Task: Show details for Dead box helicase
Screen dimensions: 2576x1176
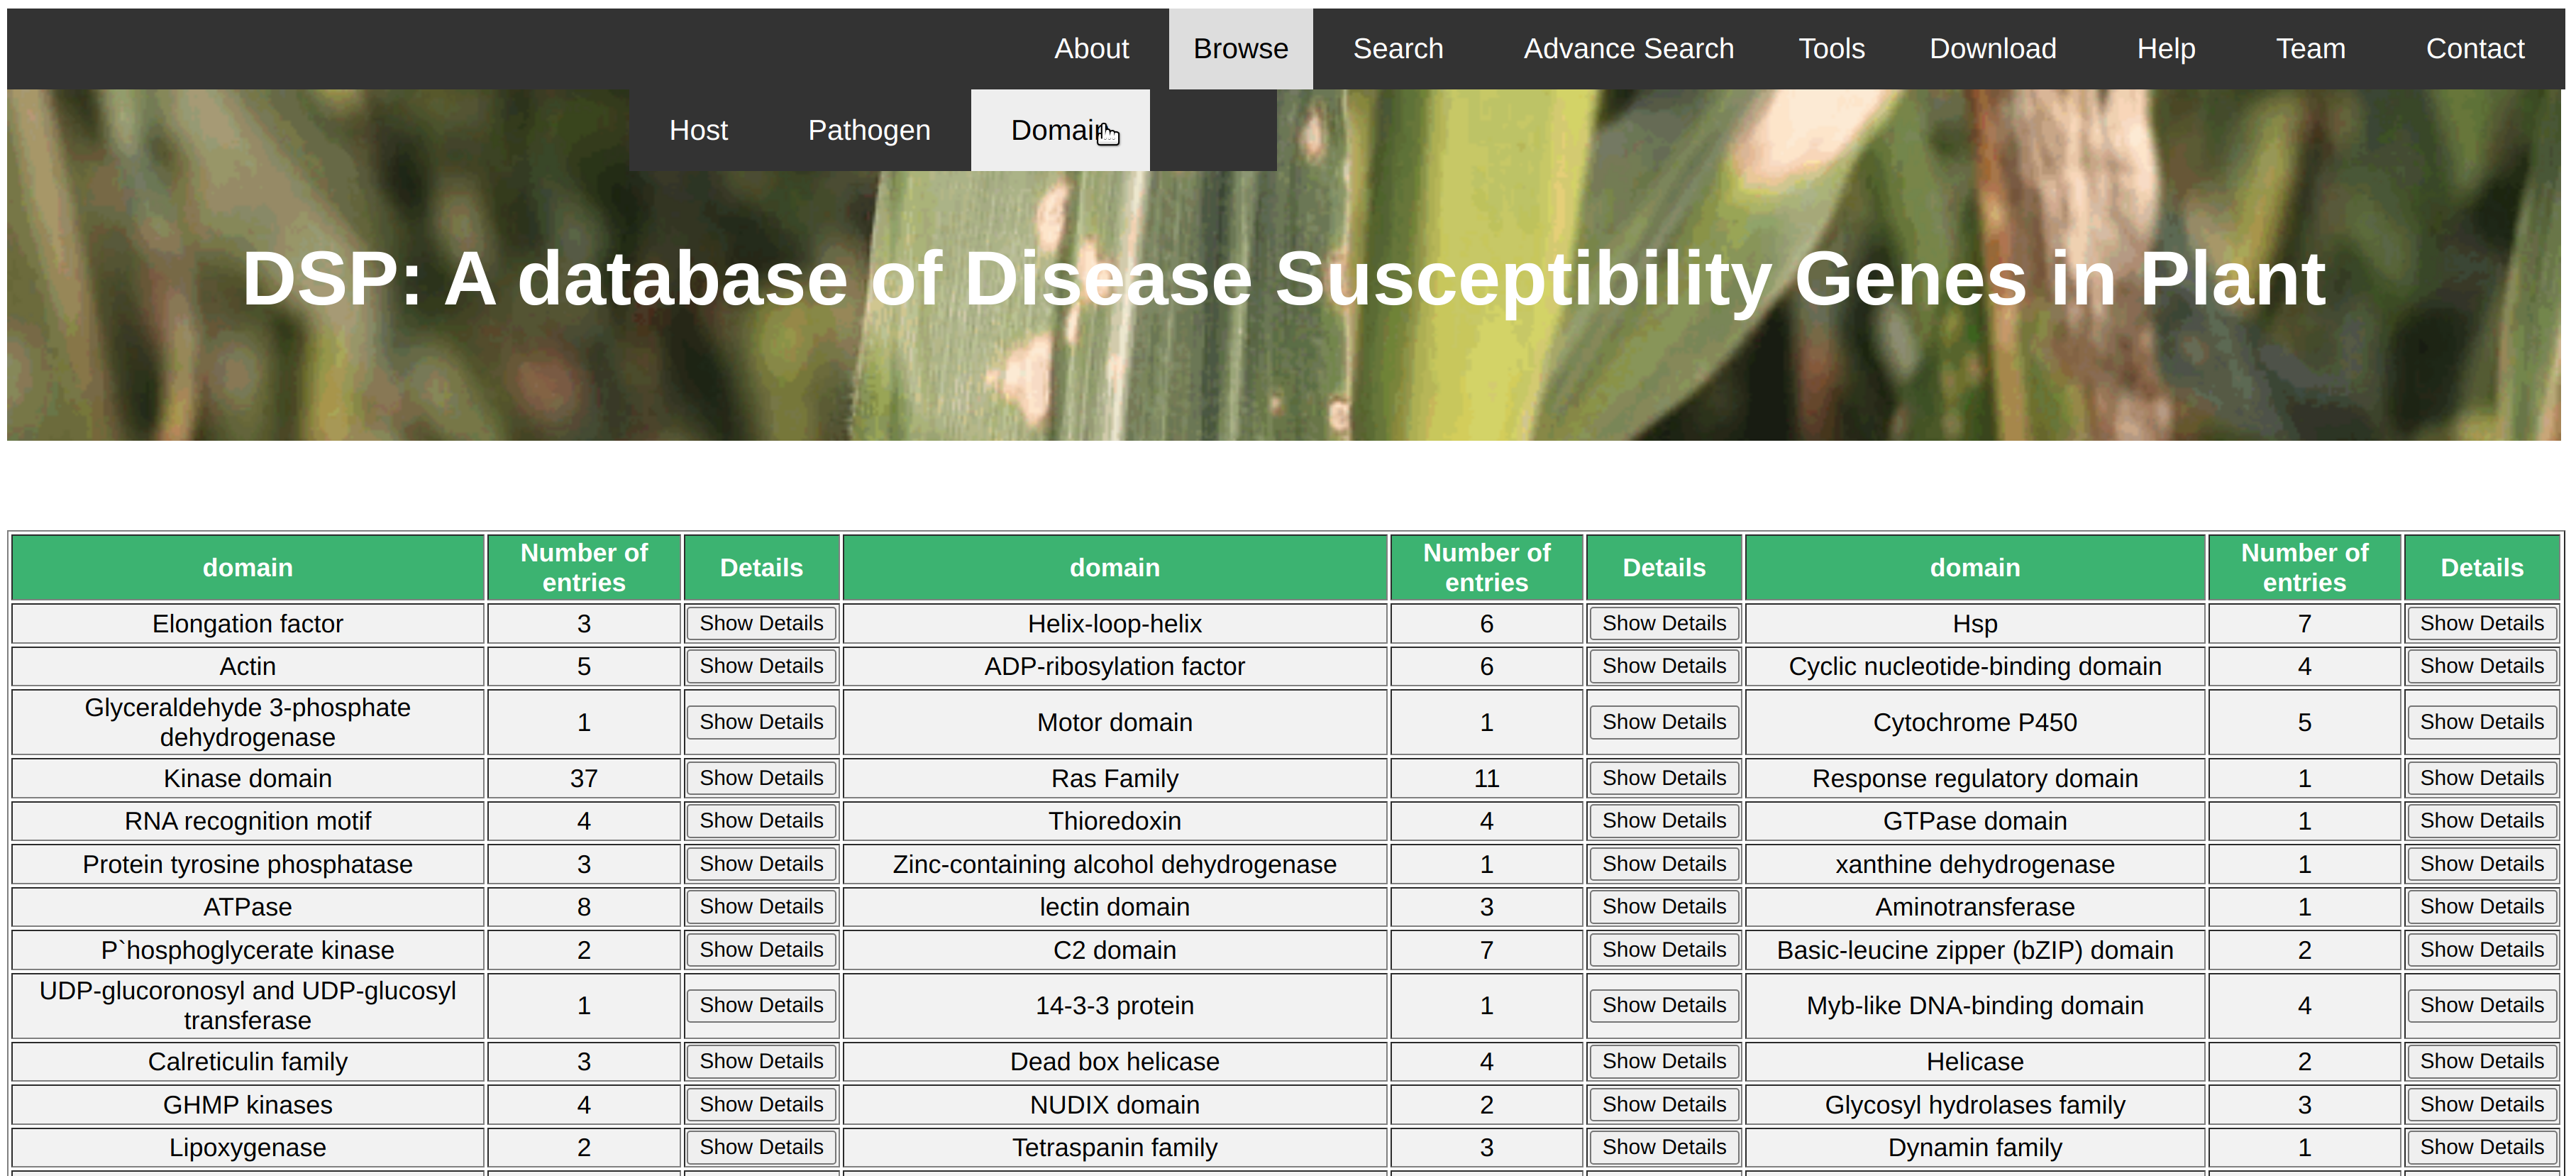Action: coord(1664,1061)
